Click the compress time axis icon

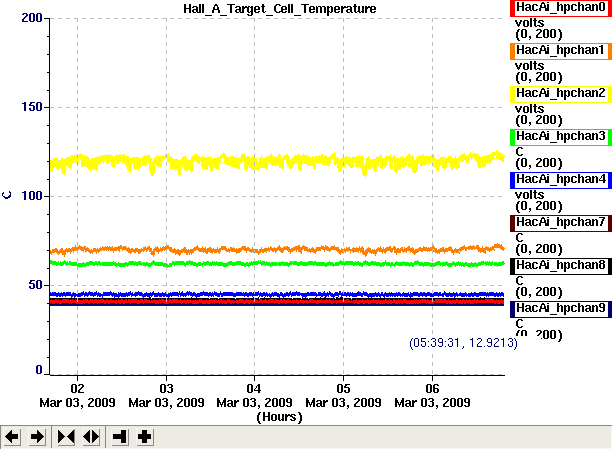tap(66, 437)
